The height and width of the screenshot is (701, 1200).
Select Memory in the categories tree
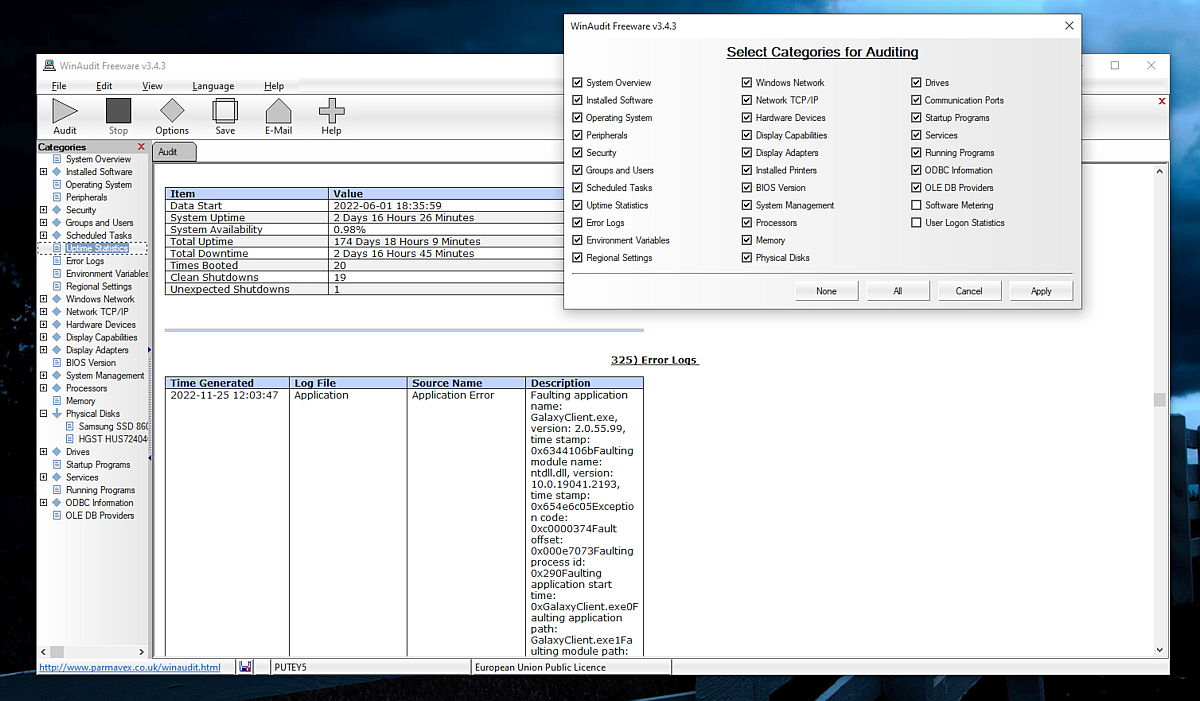(81, 401)
